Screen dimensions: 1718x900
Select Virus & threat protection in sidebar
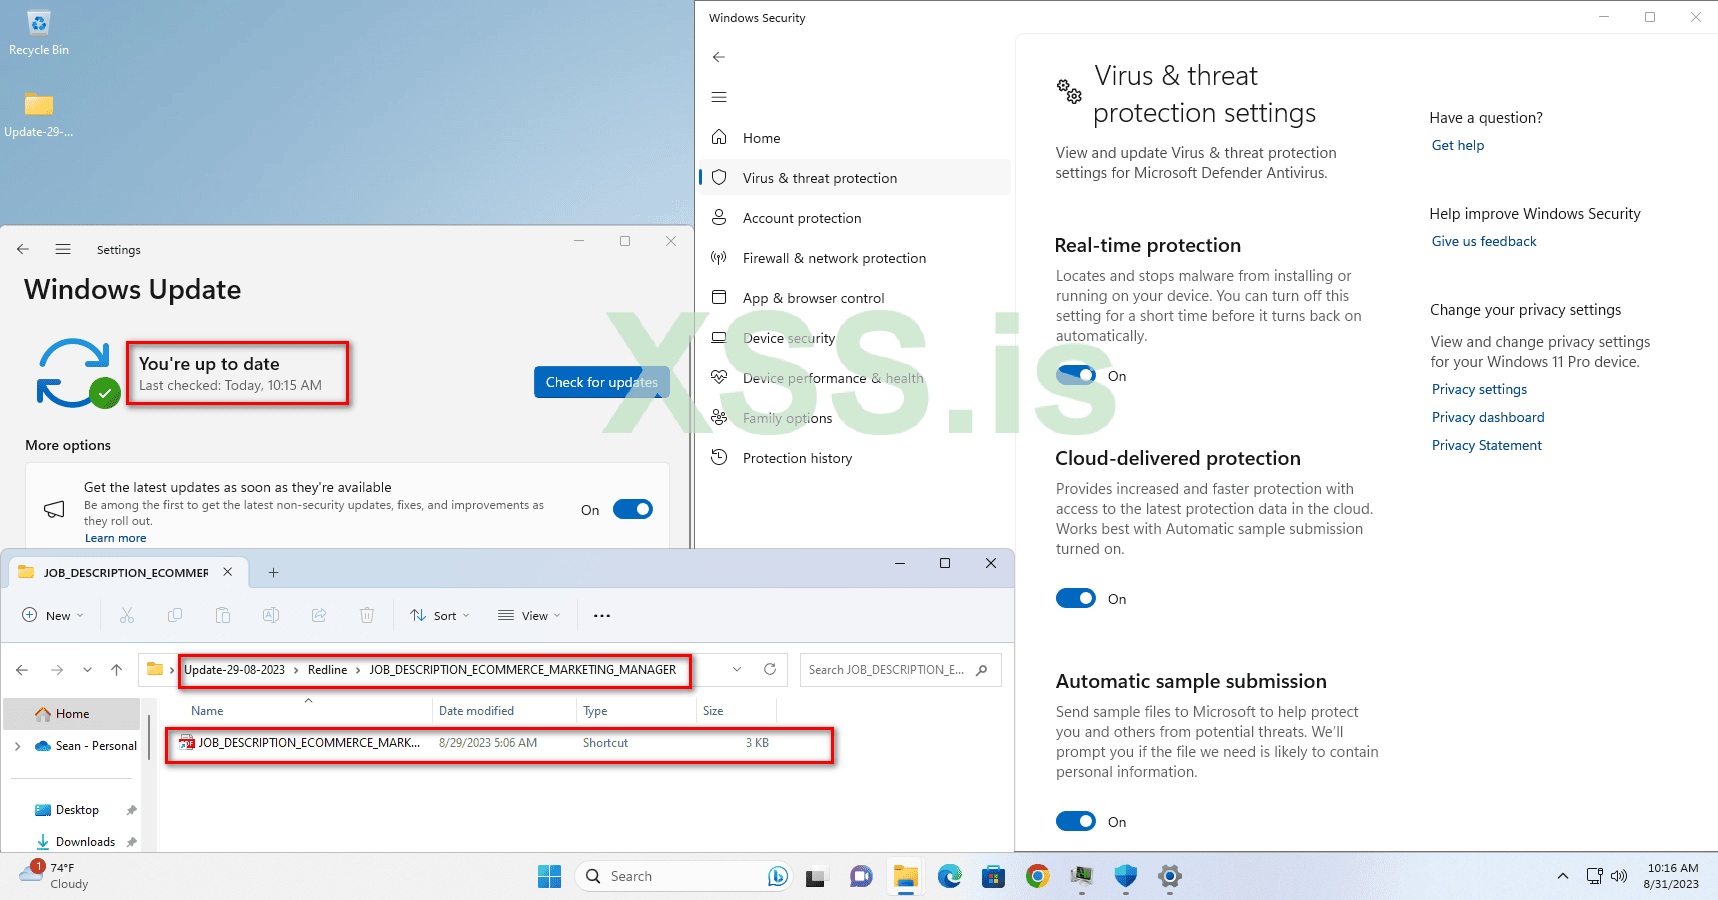point(854,178)
